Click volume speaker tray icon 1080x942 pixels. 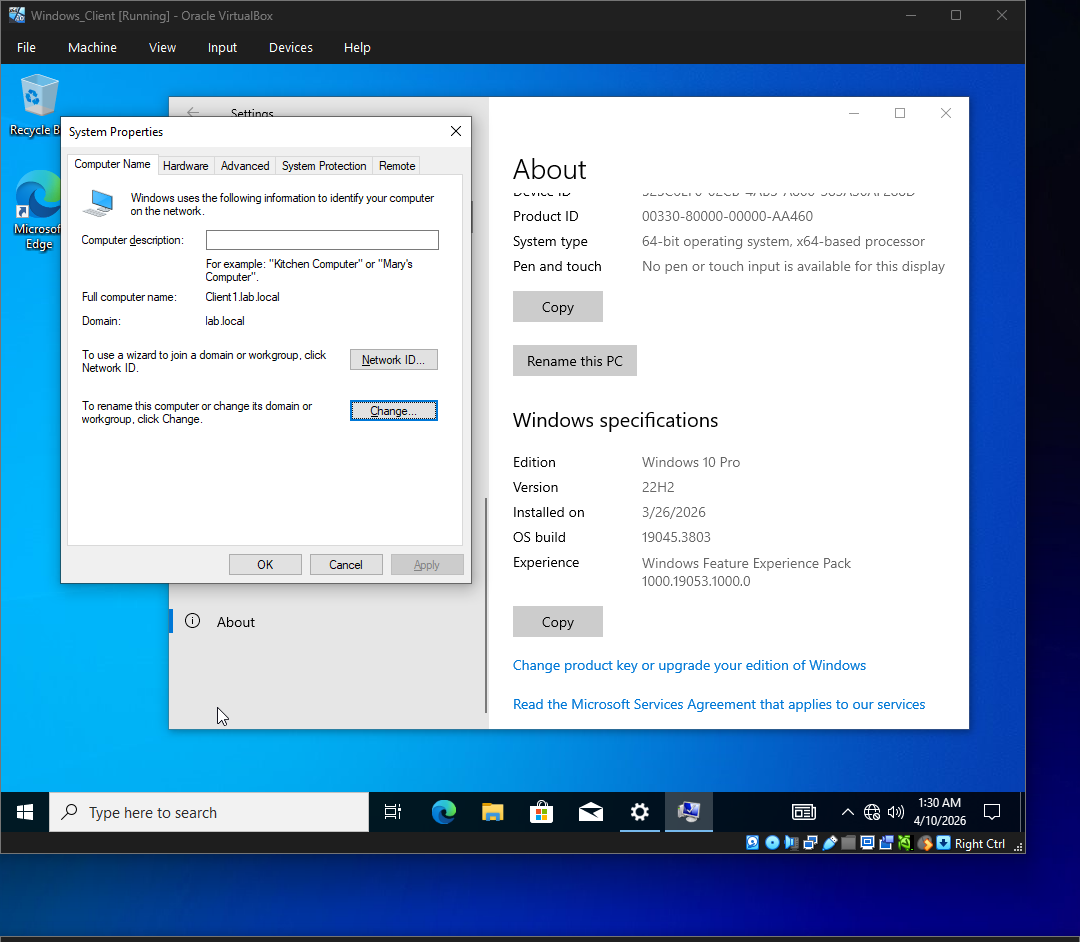coord(895,813)
